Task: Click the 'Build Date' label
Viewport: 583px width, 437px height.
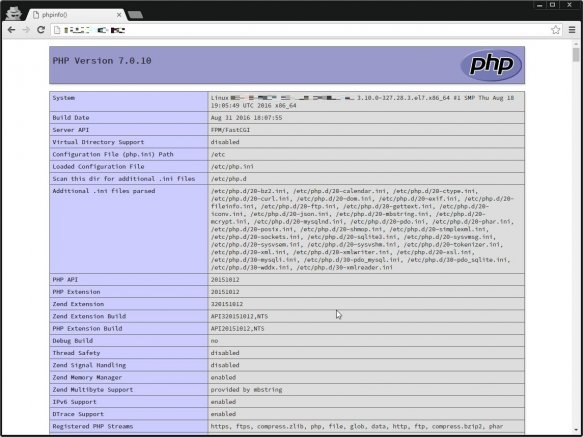Action: pyautogui.click(x=71, y=118)
